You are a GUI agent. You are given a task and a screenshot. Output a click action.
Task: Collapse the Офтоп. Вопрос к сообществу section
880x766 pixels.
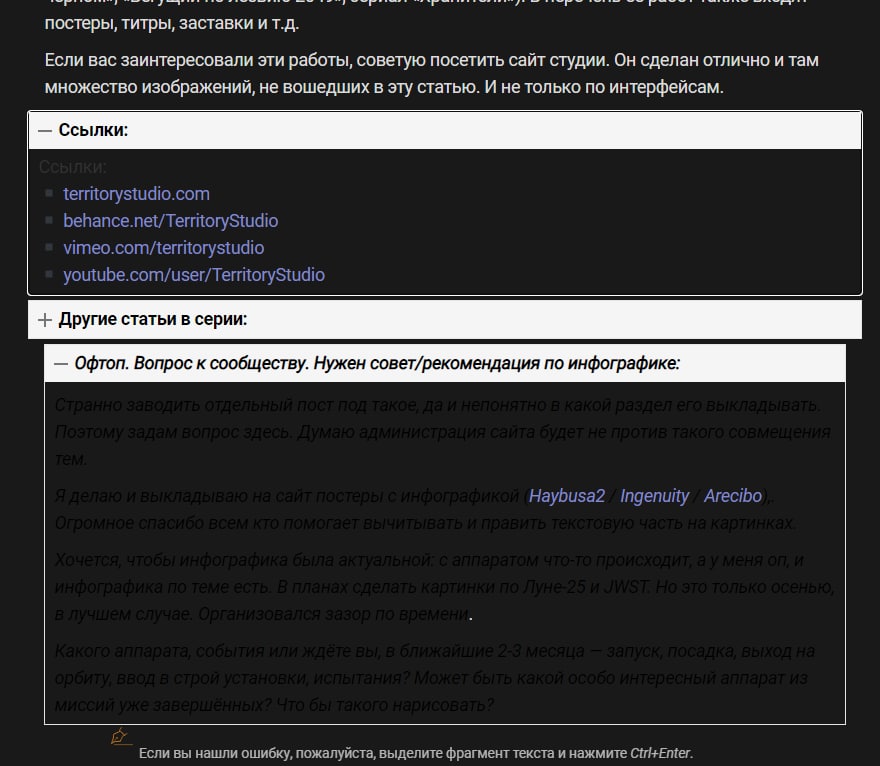[x=444, y=363]
